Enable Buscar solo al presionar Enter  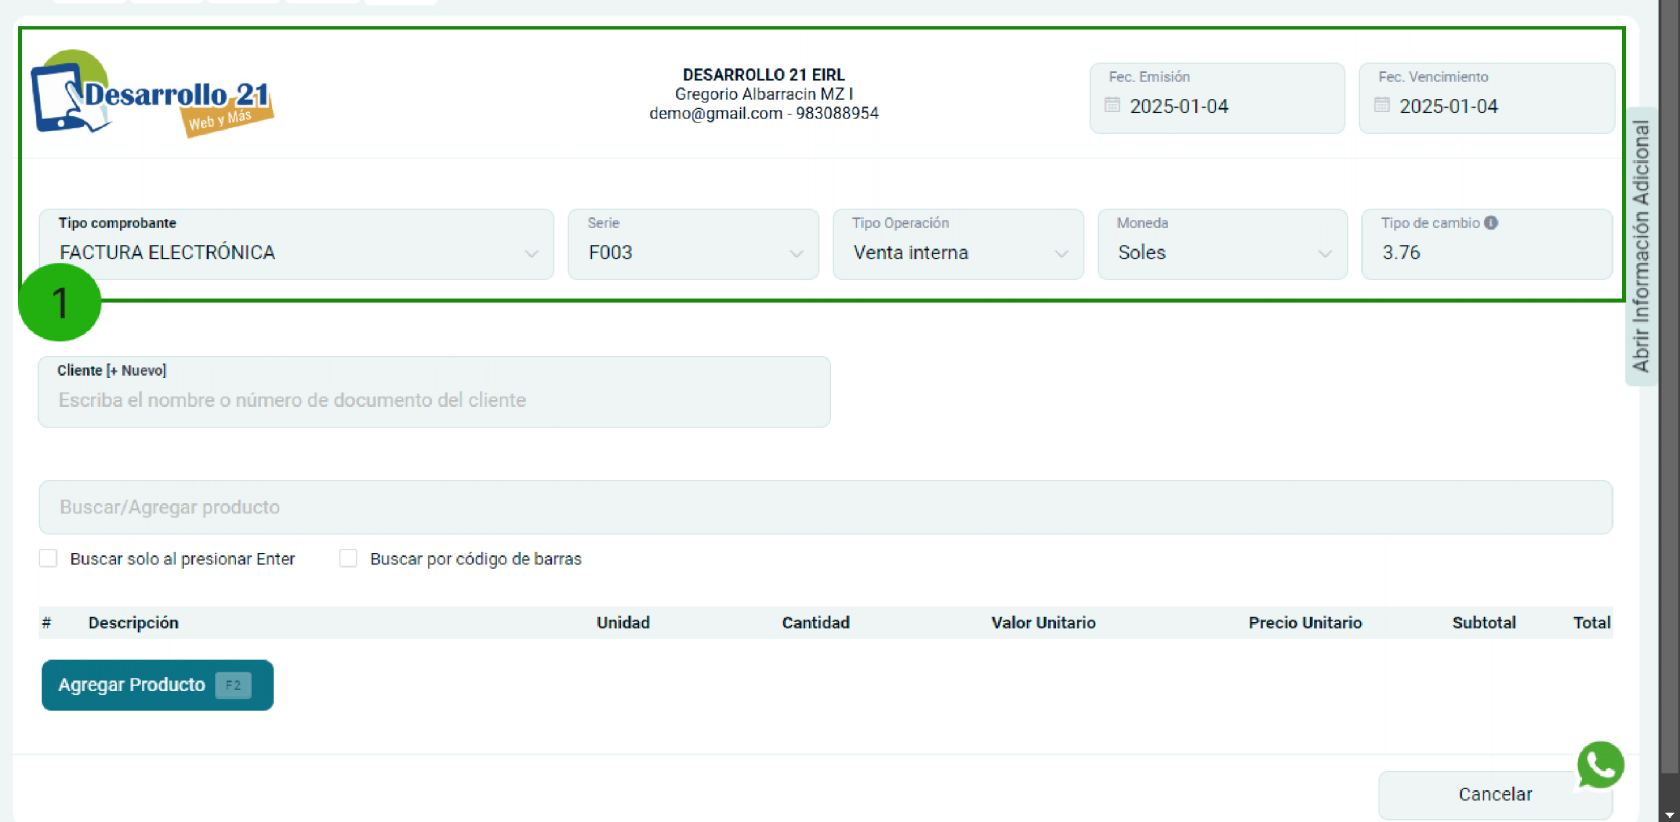pos(48,558)
